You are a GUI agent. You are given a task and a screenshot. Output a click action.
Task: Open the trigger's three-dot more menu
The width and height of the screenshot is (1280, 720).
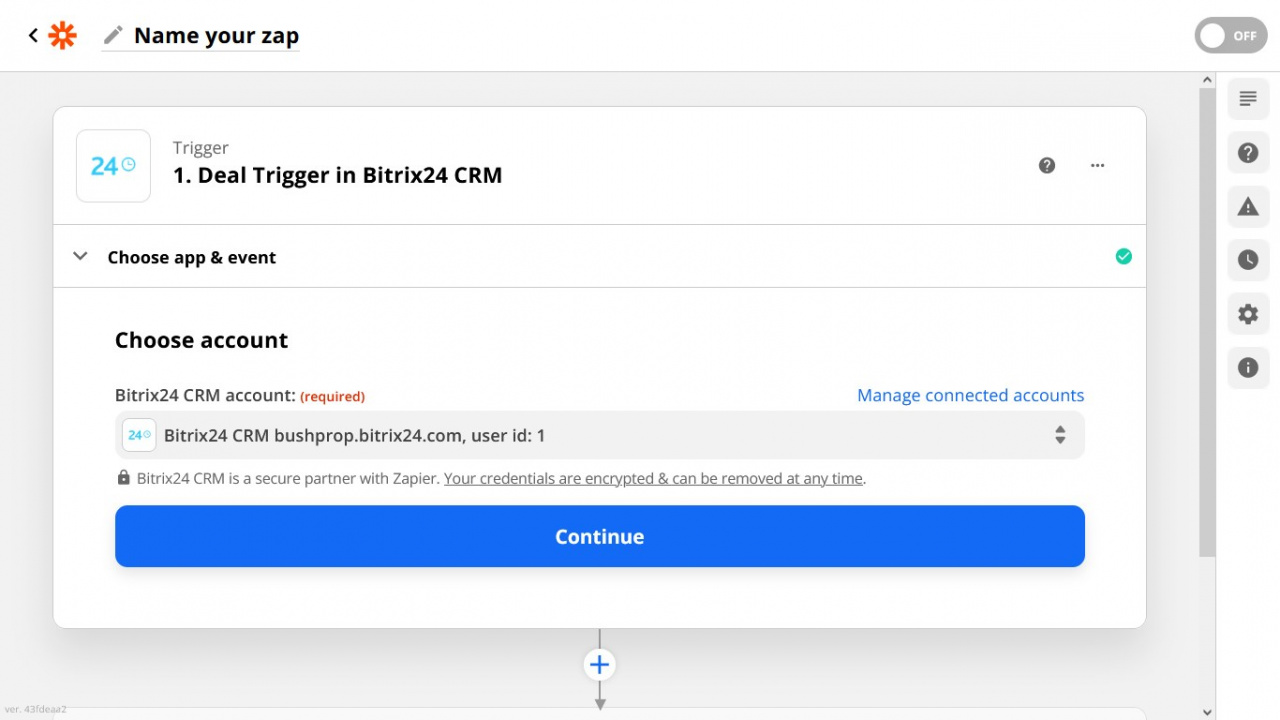click(x=1097, y=166)
